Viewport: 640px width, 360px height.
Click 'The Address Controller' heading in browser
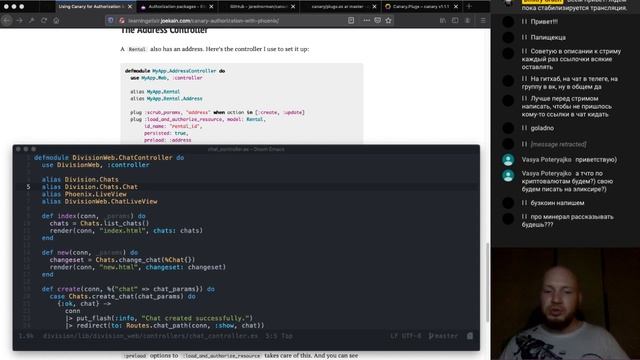point(164,31)
